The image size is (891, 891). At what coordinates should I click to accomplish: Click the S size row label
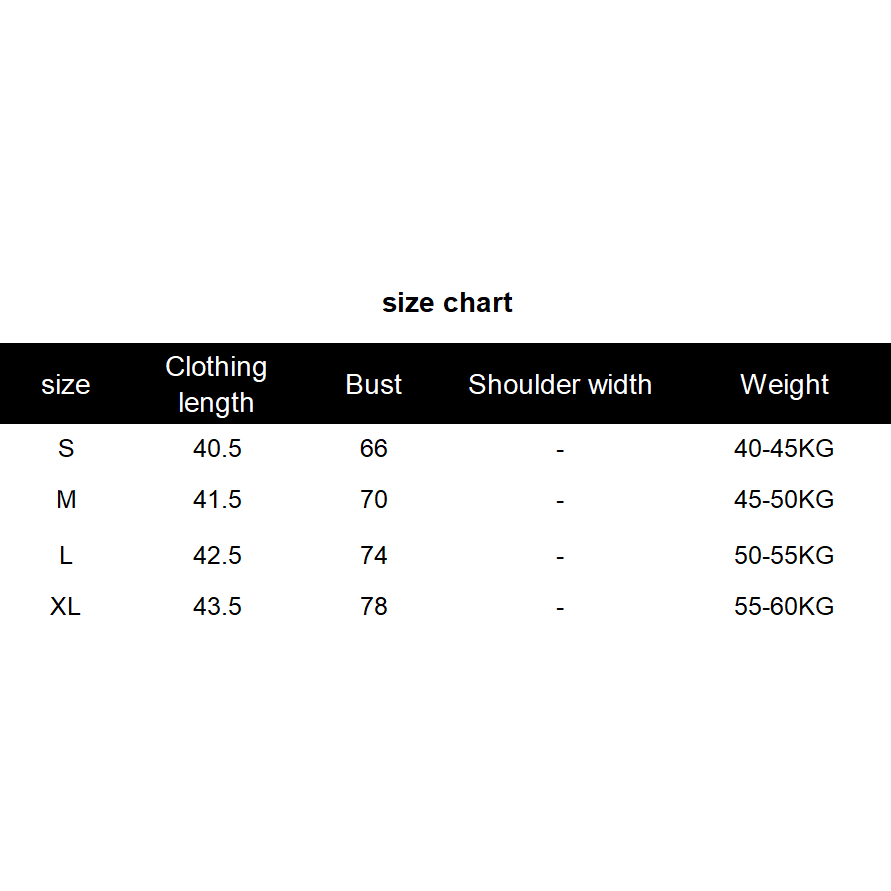pyautogui.click(x=66, y=449)
